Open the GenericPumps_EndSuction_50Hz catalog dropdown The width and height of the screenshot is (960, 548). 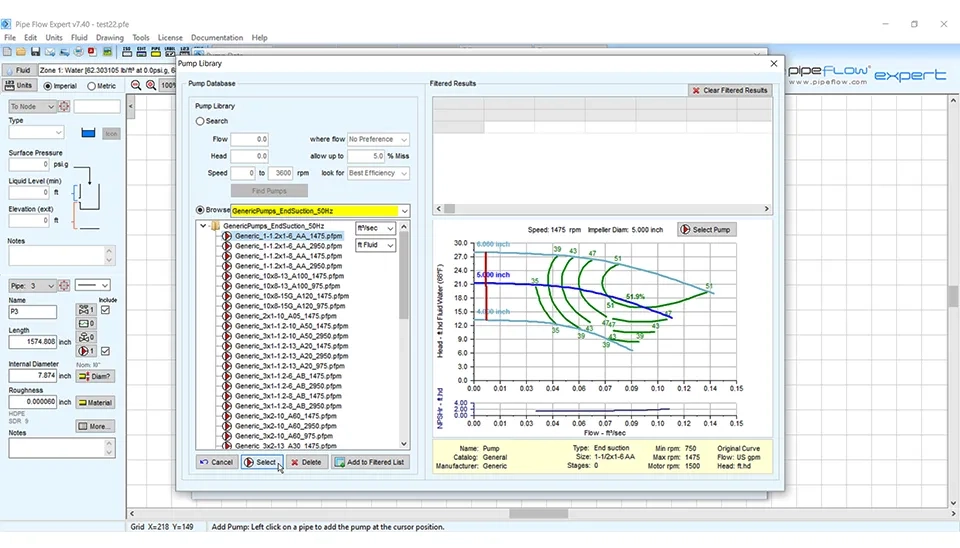403,211
